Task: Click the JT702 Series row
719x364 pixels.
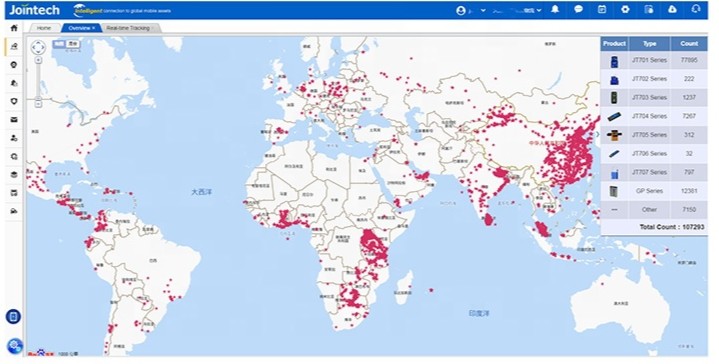Action: [654, 79]
